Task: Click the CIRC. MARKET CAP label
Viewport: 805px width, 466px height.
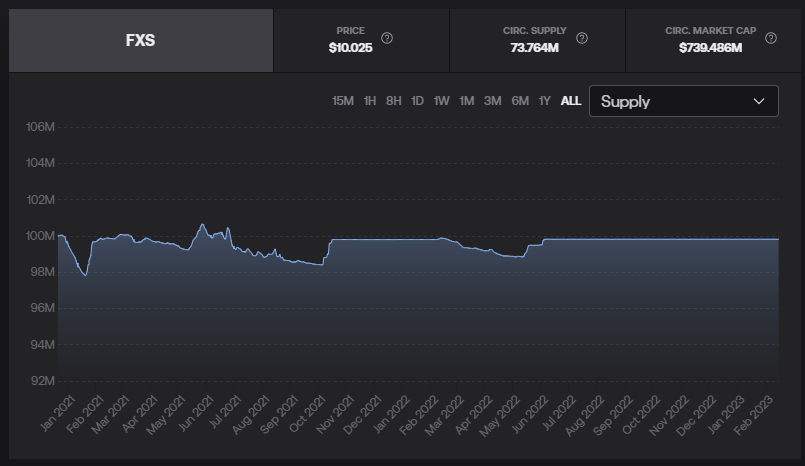Action: (711, 31)
